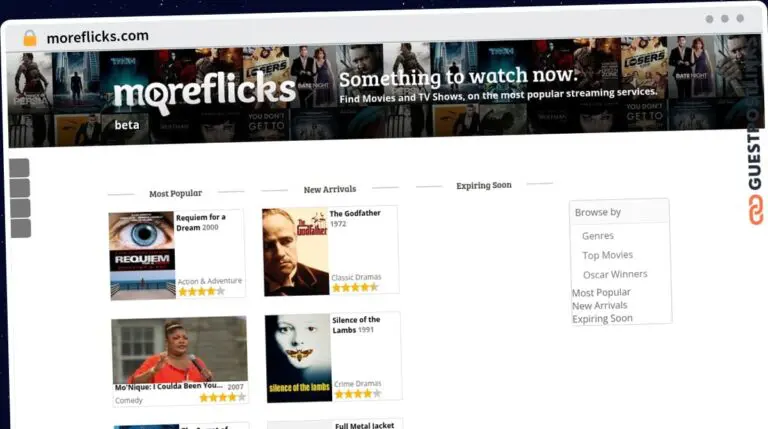768x429 pixels.
Task: Select Most Popular link in sidebar
Action: point(601,292)
